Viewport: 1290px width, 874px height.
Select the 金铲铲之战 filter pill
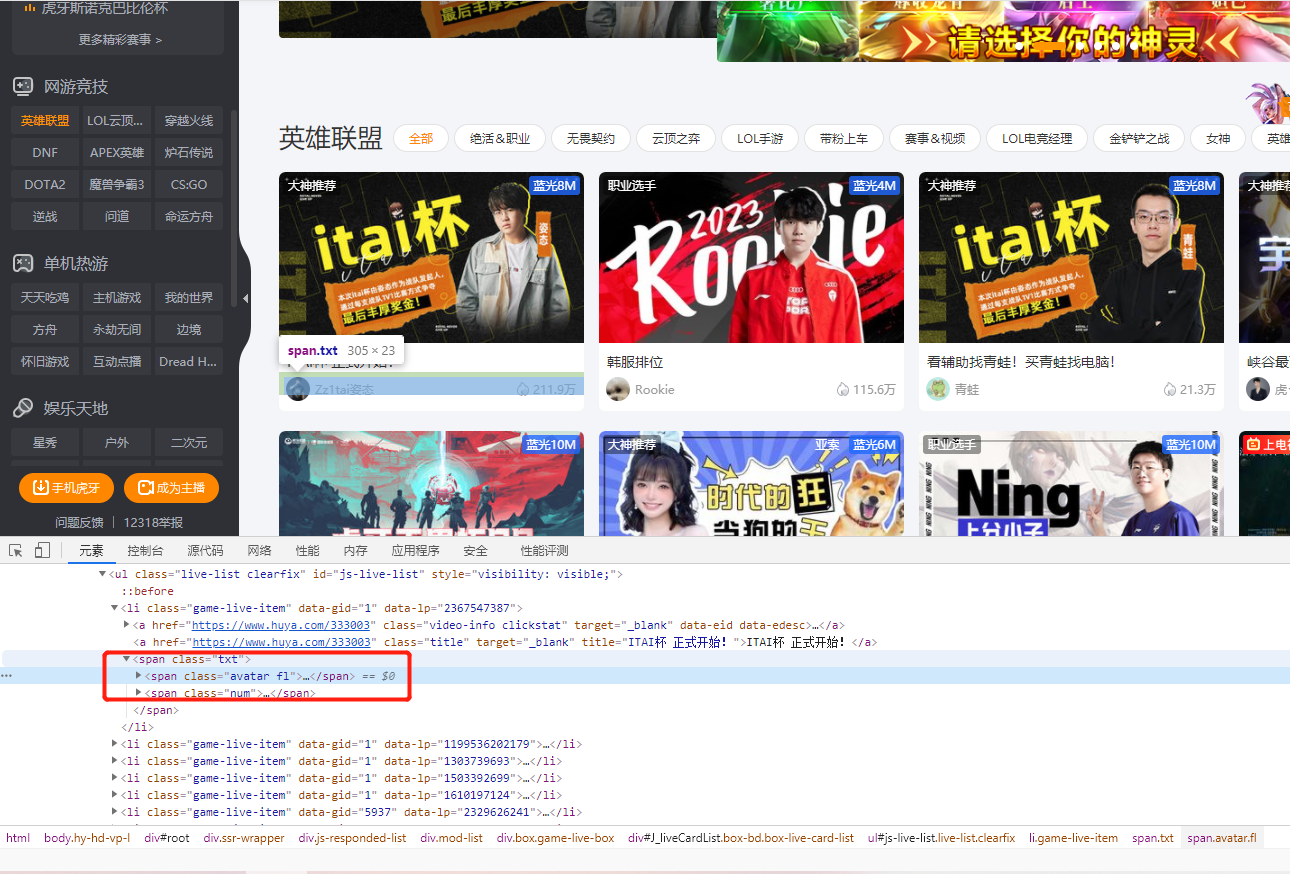(x=1139, y=138)
